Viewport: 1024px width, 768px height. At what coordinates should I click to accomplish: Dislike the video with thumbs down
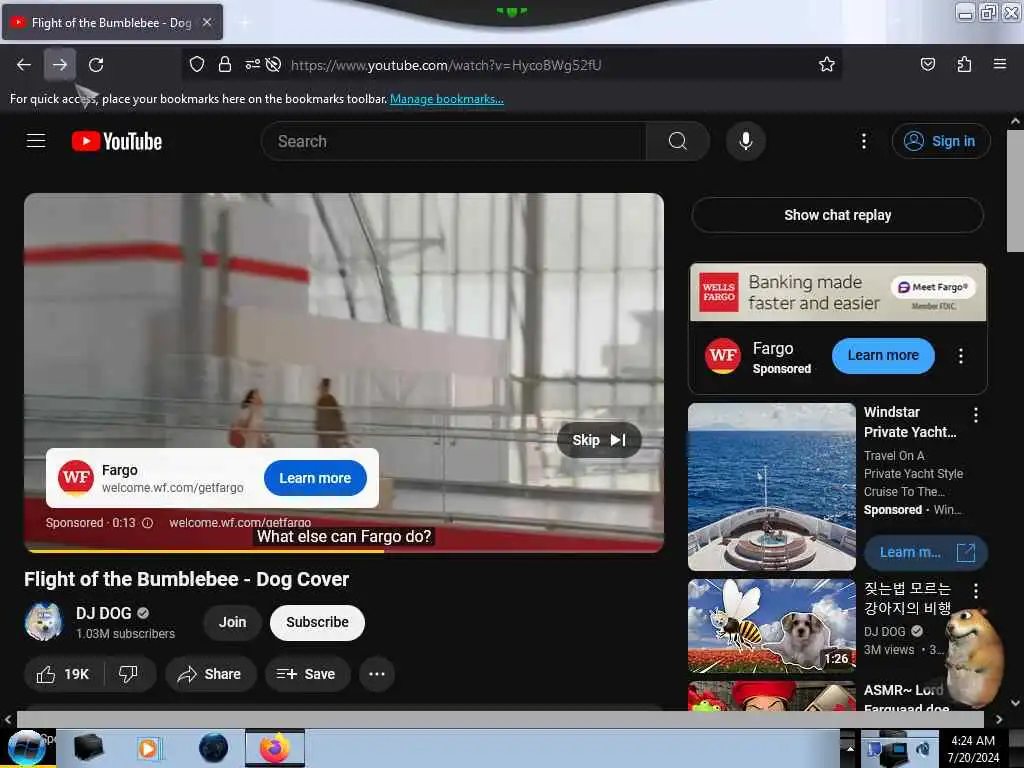pos(129,674)
